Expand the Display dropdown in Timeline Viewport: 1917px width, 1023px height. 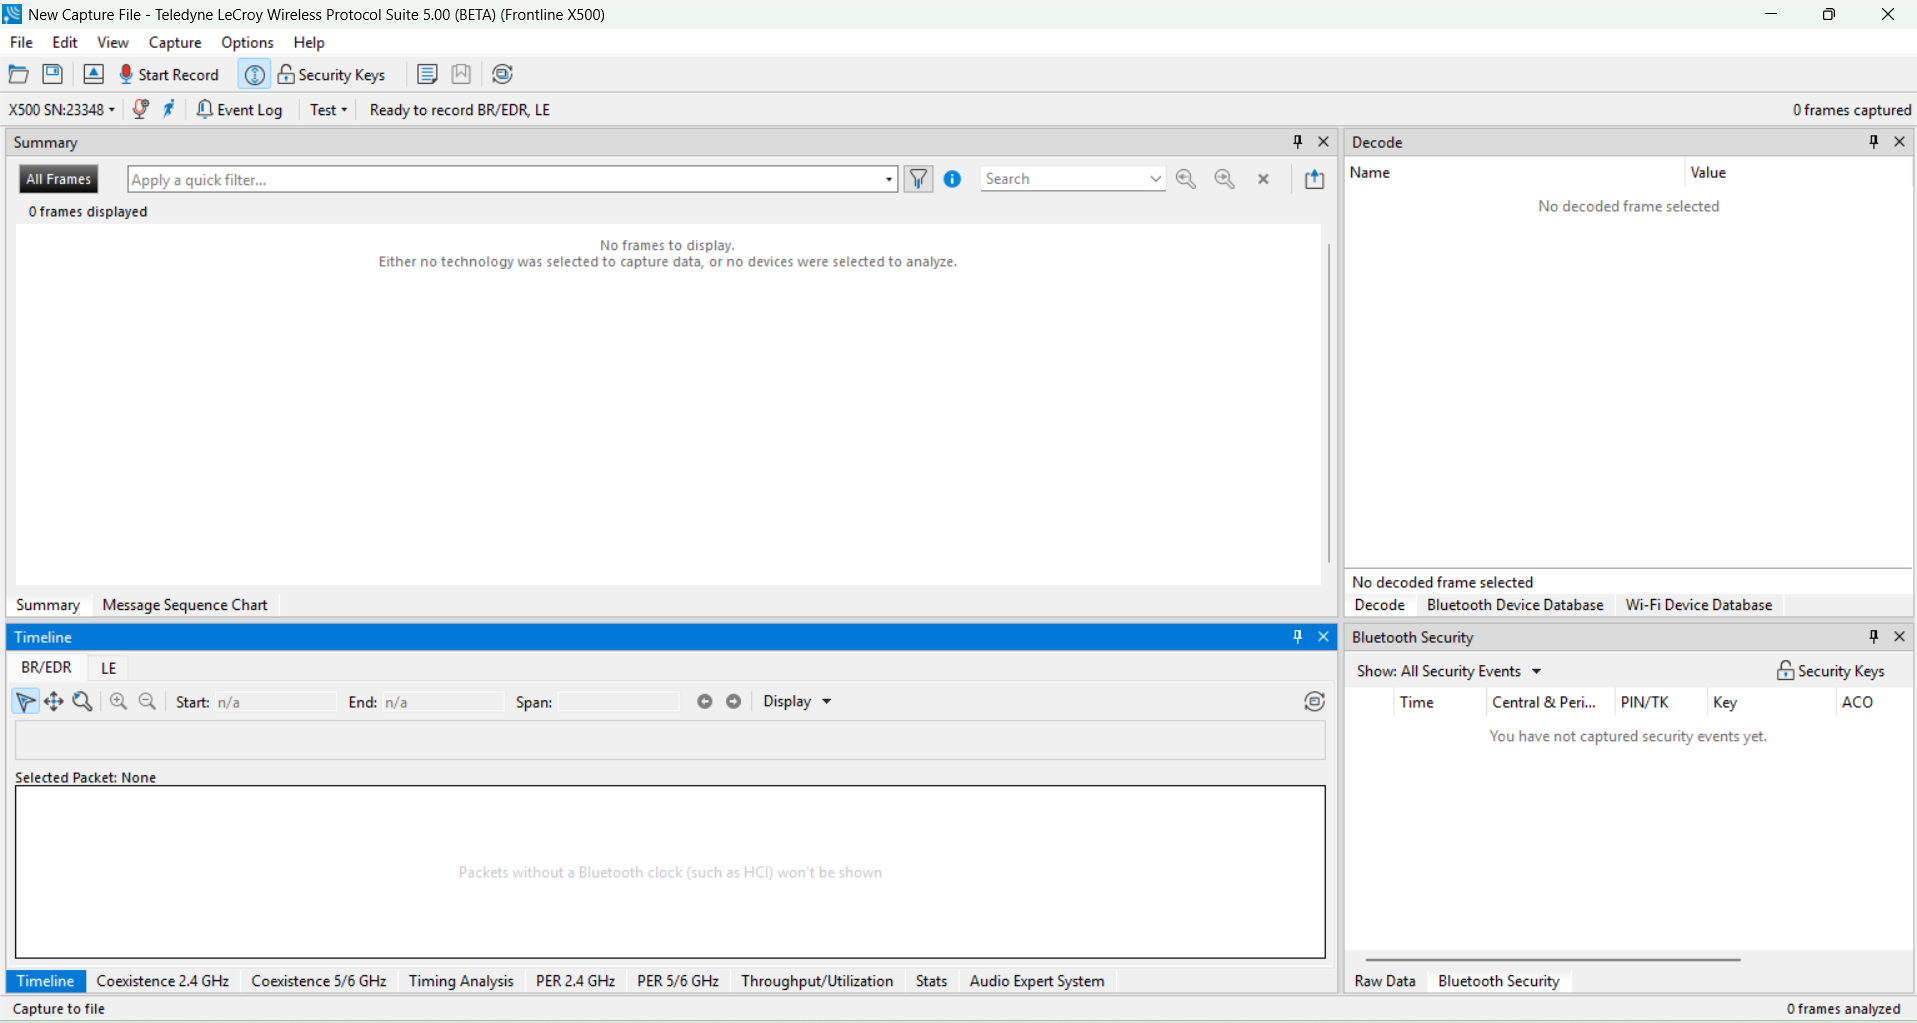[797, 702]
